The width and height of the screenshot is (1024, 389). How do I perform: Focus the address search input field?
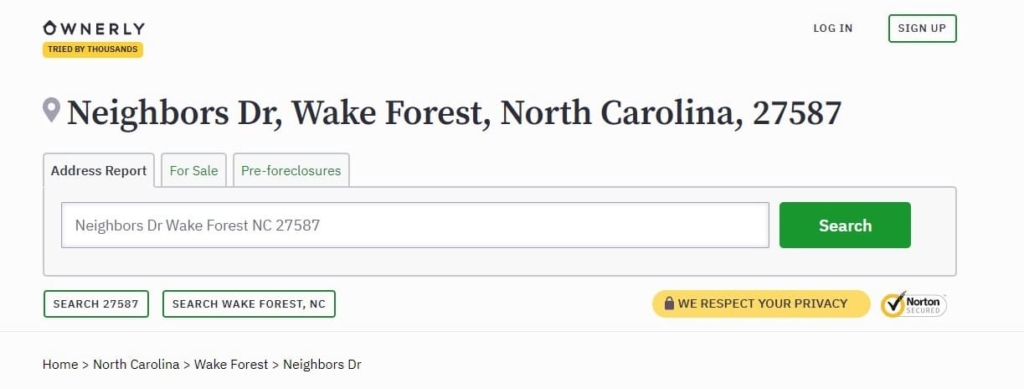(415, 225)
